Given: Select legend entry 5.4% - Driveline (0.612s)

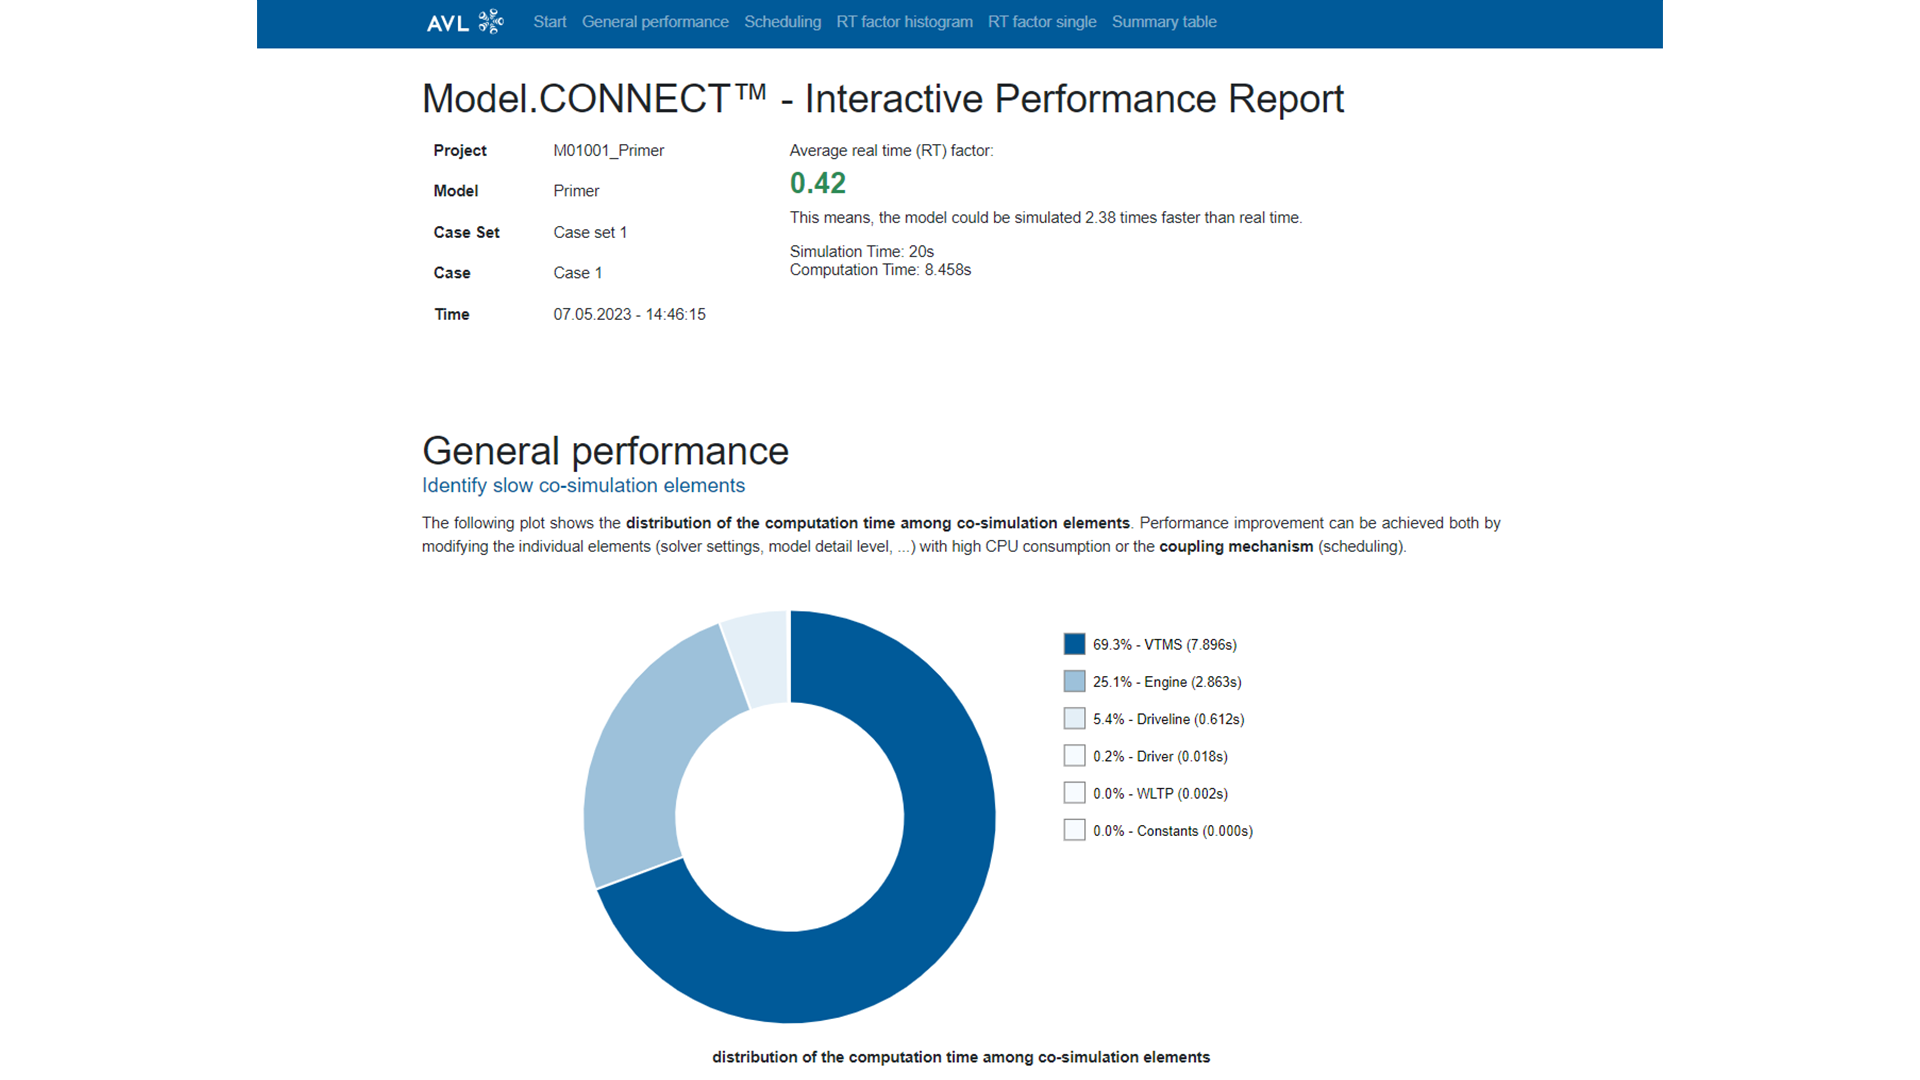Looking at the screenshot, I should (1169, 719).
